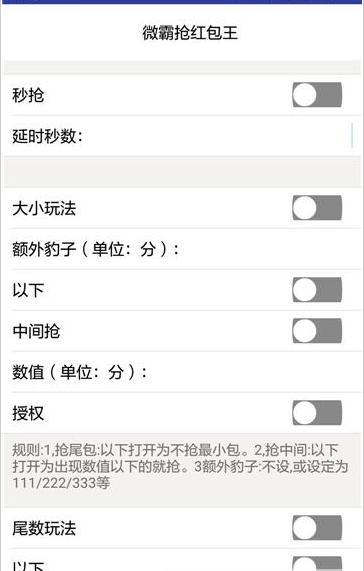This screenshot has width=364, height=571.
Task: Select the 大小玩法 label text
Action: (x=44, y=209)
